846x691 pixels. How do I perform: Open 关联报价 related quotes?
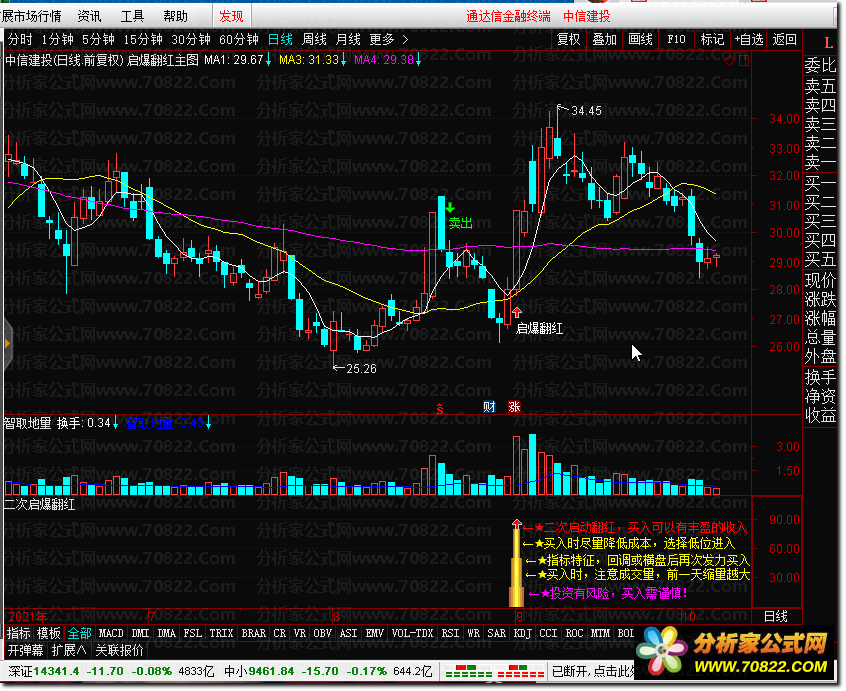point(119,650)
